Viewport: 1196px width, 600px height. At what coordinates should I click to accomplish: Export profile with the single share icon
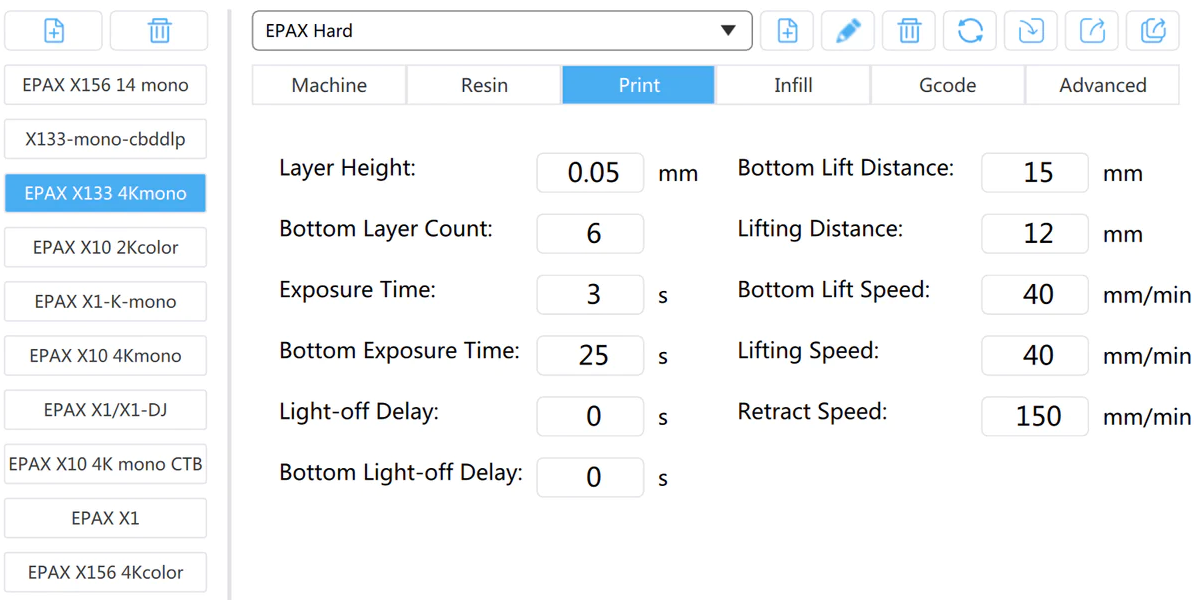1092,31
